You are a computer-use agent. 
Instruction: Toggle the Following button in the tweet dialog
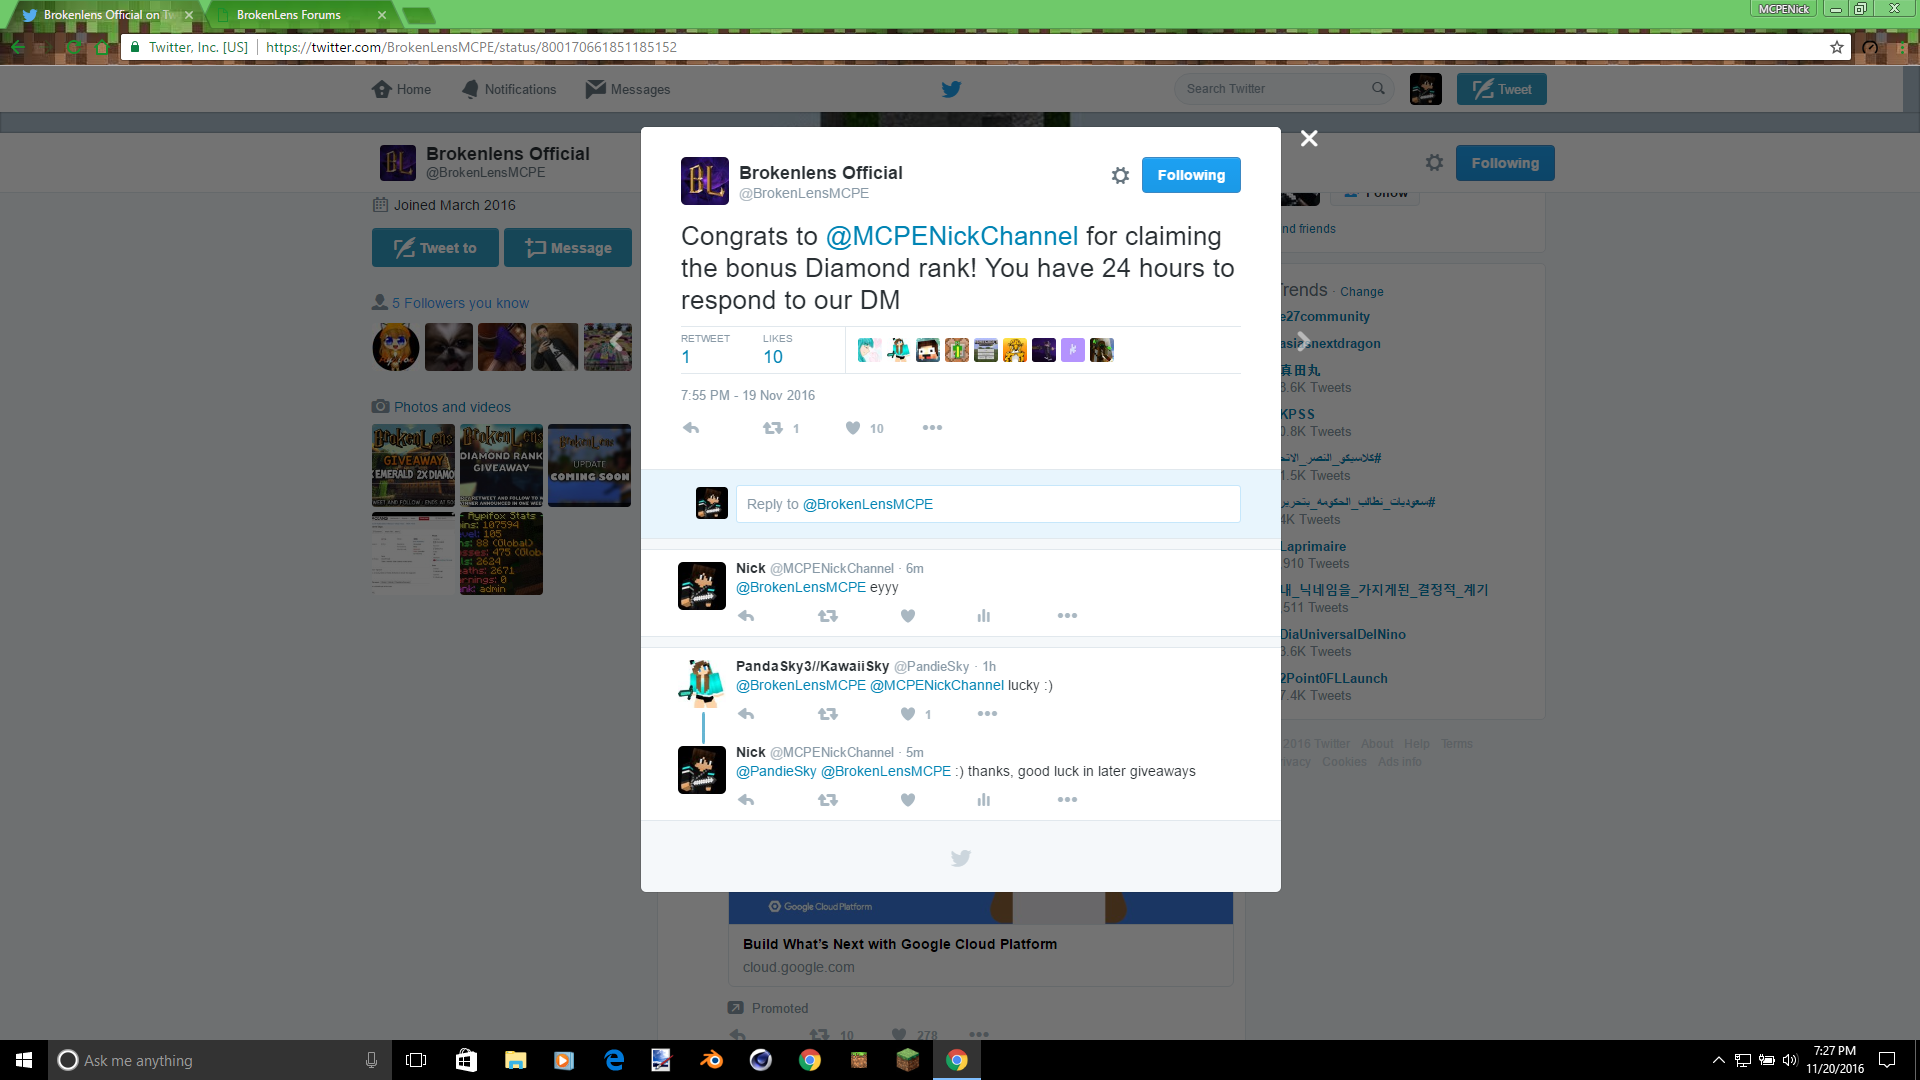pyautogui.click(x=1191, y=175)
